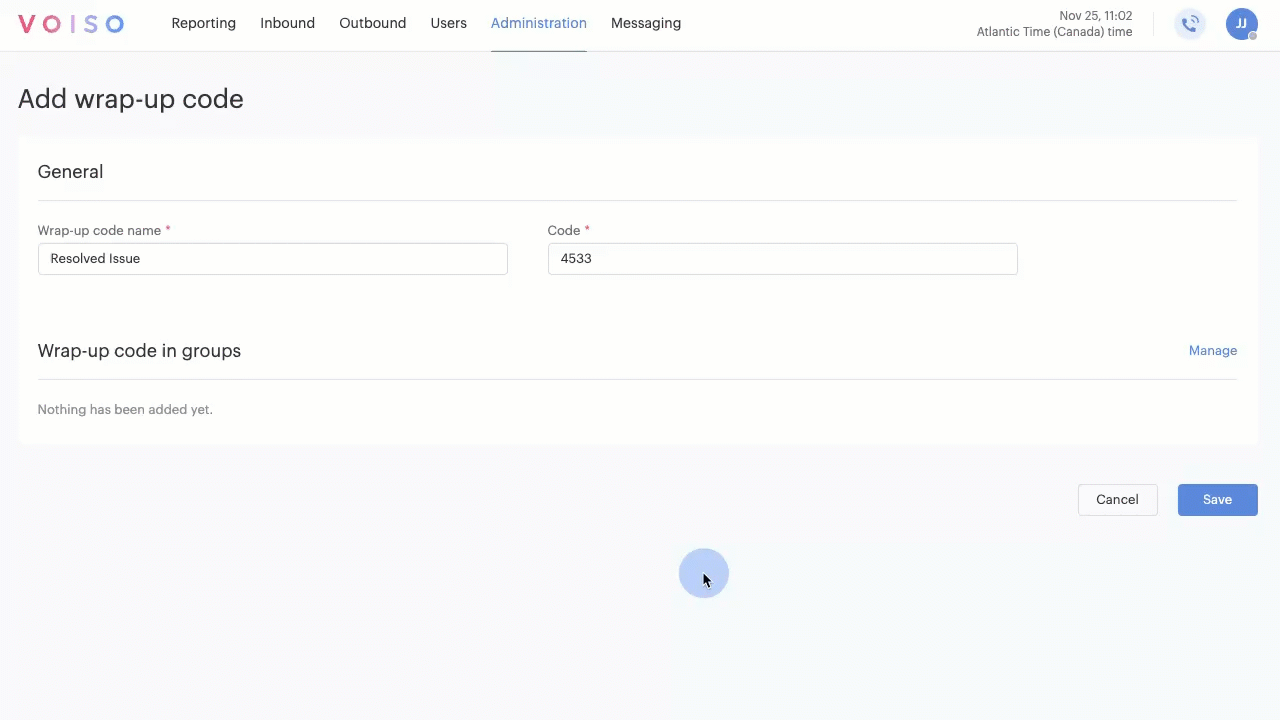Viewport: 1280px width, 720px height.
Task: Open the softphone call icon
Action: point(1190,24)
